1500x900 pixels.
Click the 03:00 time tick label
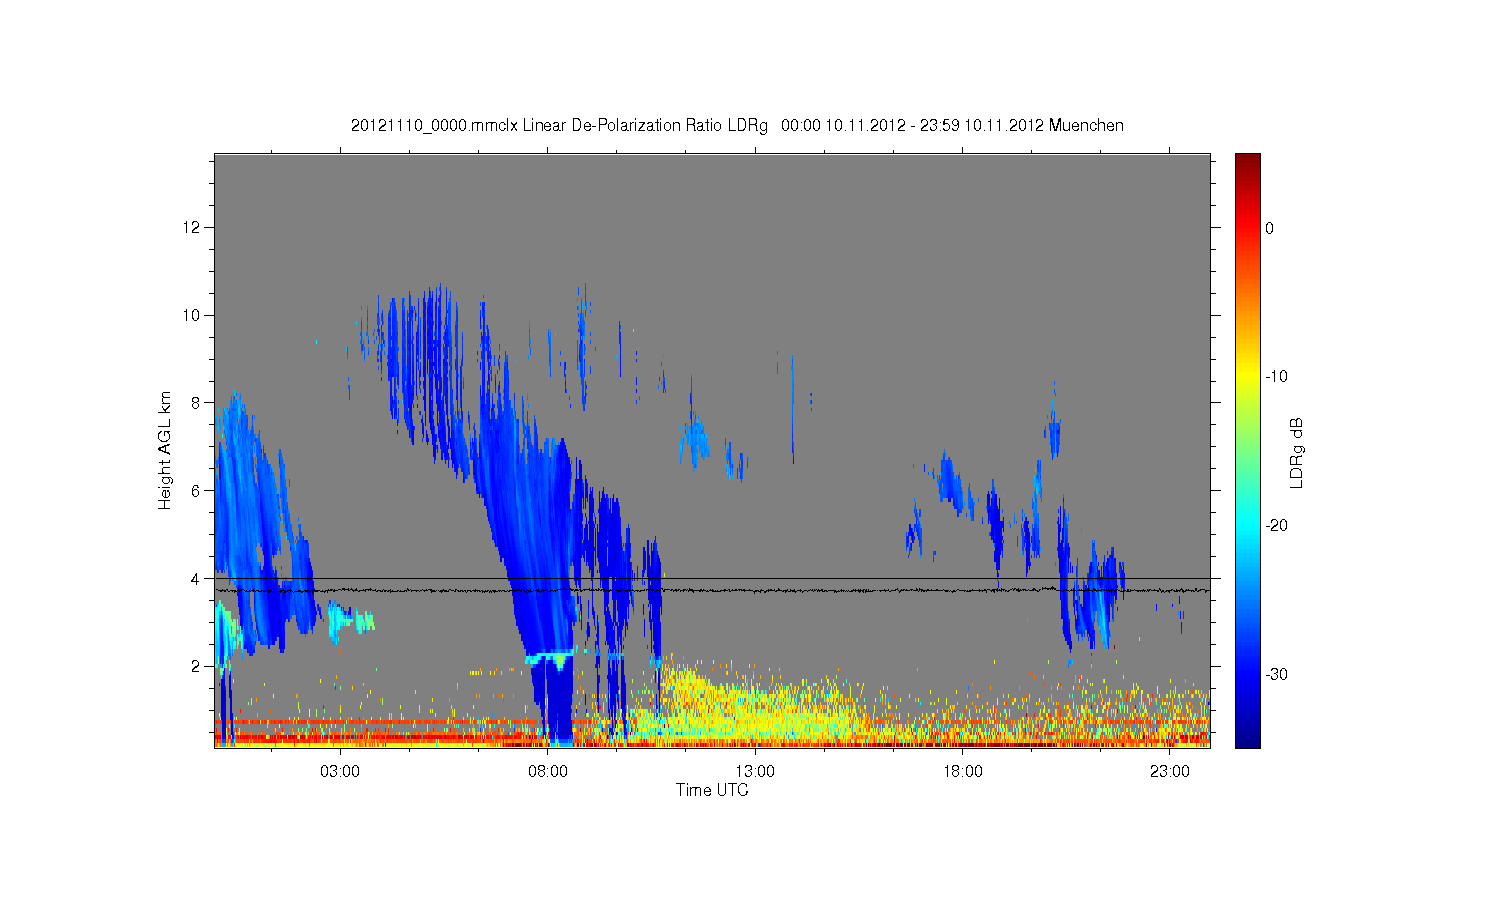tap(340, 772)
